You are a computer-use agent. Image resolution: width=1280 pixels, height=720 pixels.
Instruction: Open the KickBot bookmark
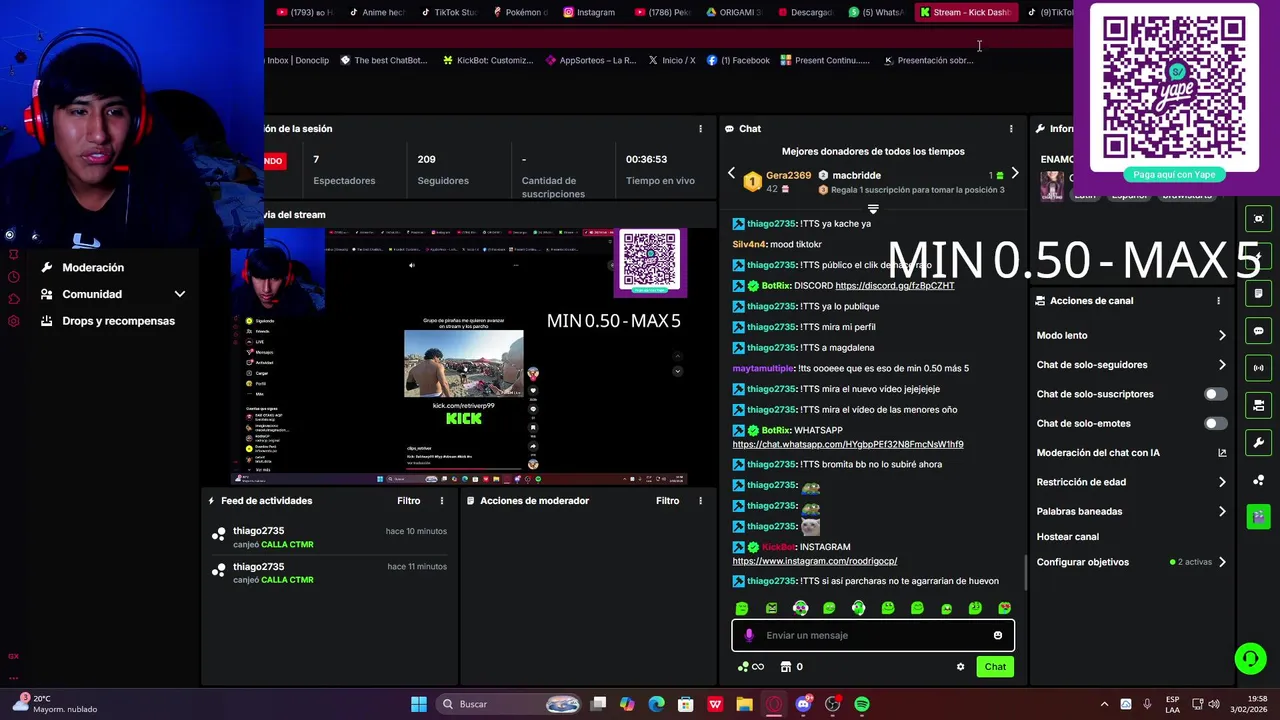click(488, 60)
